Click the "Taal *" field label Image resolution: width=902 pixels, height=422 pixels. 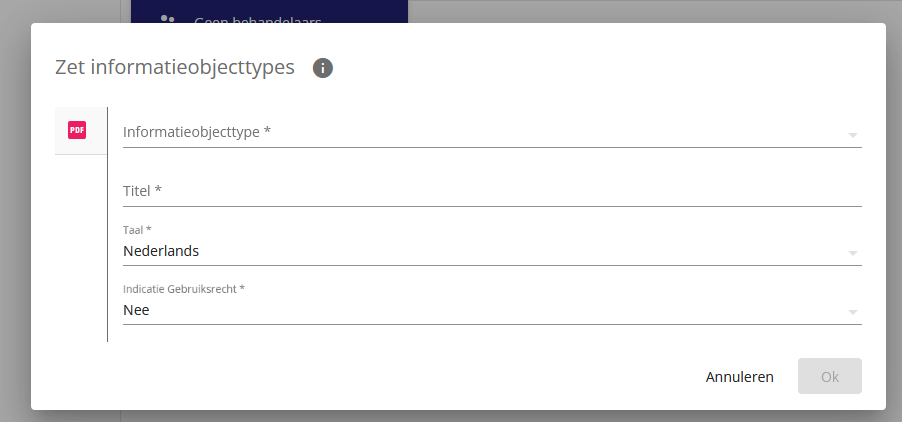[x=137, y=229]
